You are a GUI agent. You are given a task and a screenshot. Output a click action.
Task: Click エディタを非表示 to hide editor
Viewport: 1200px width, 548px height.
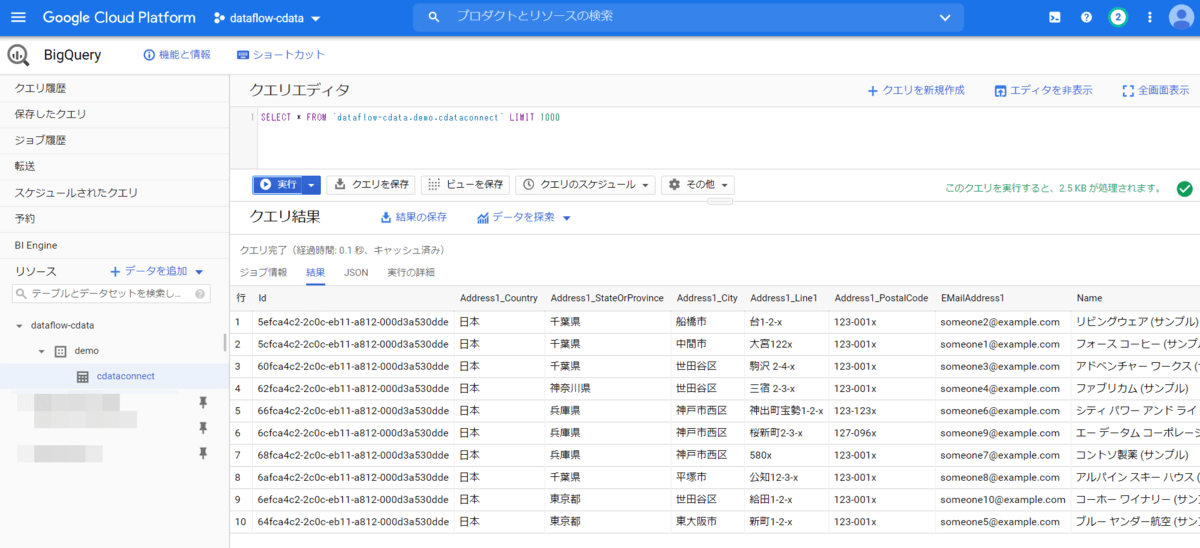[1043, 91]
